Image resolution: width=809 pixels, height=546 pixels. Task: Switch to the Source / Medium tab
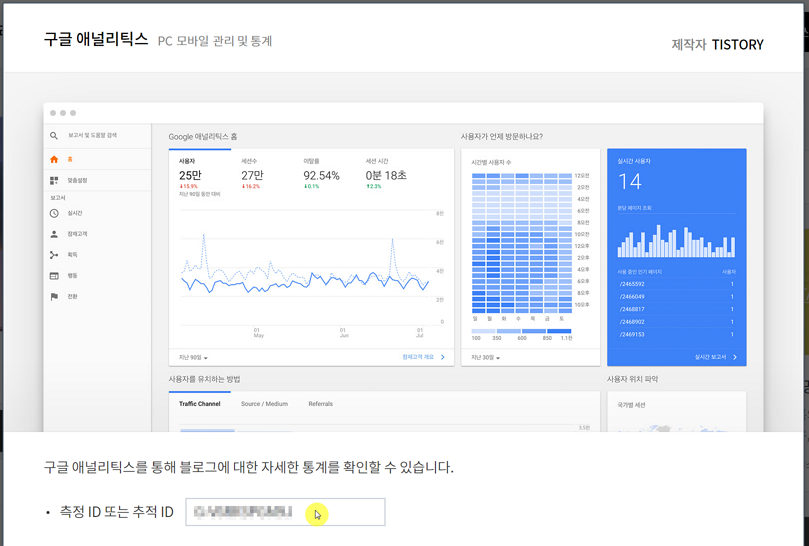click(x=264, y=404)
